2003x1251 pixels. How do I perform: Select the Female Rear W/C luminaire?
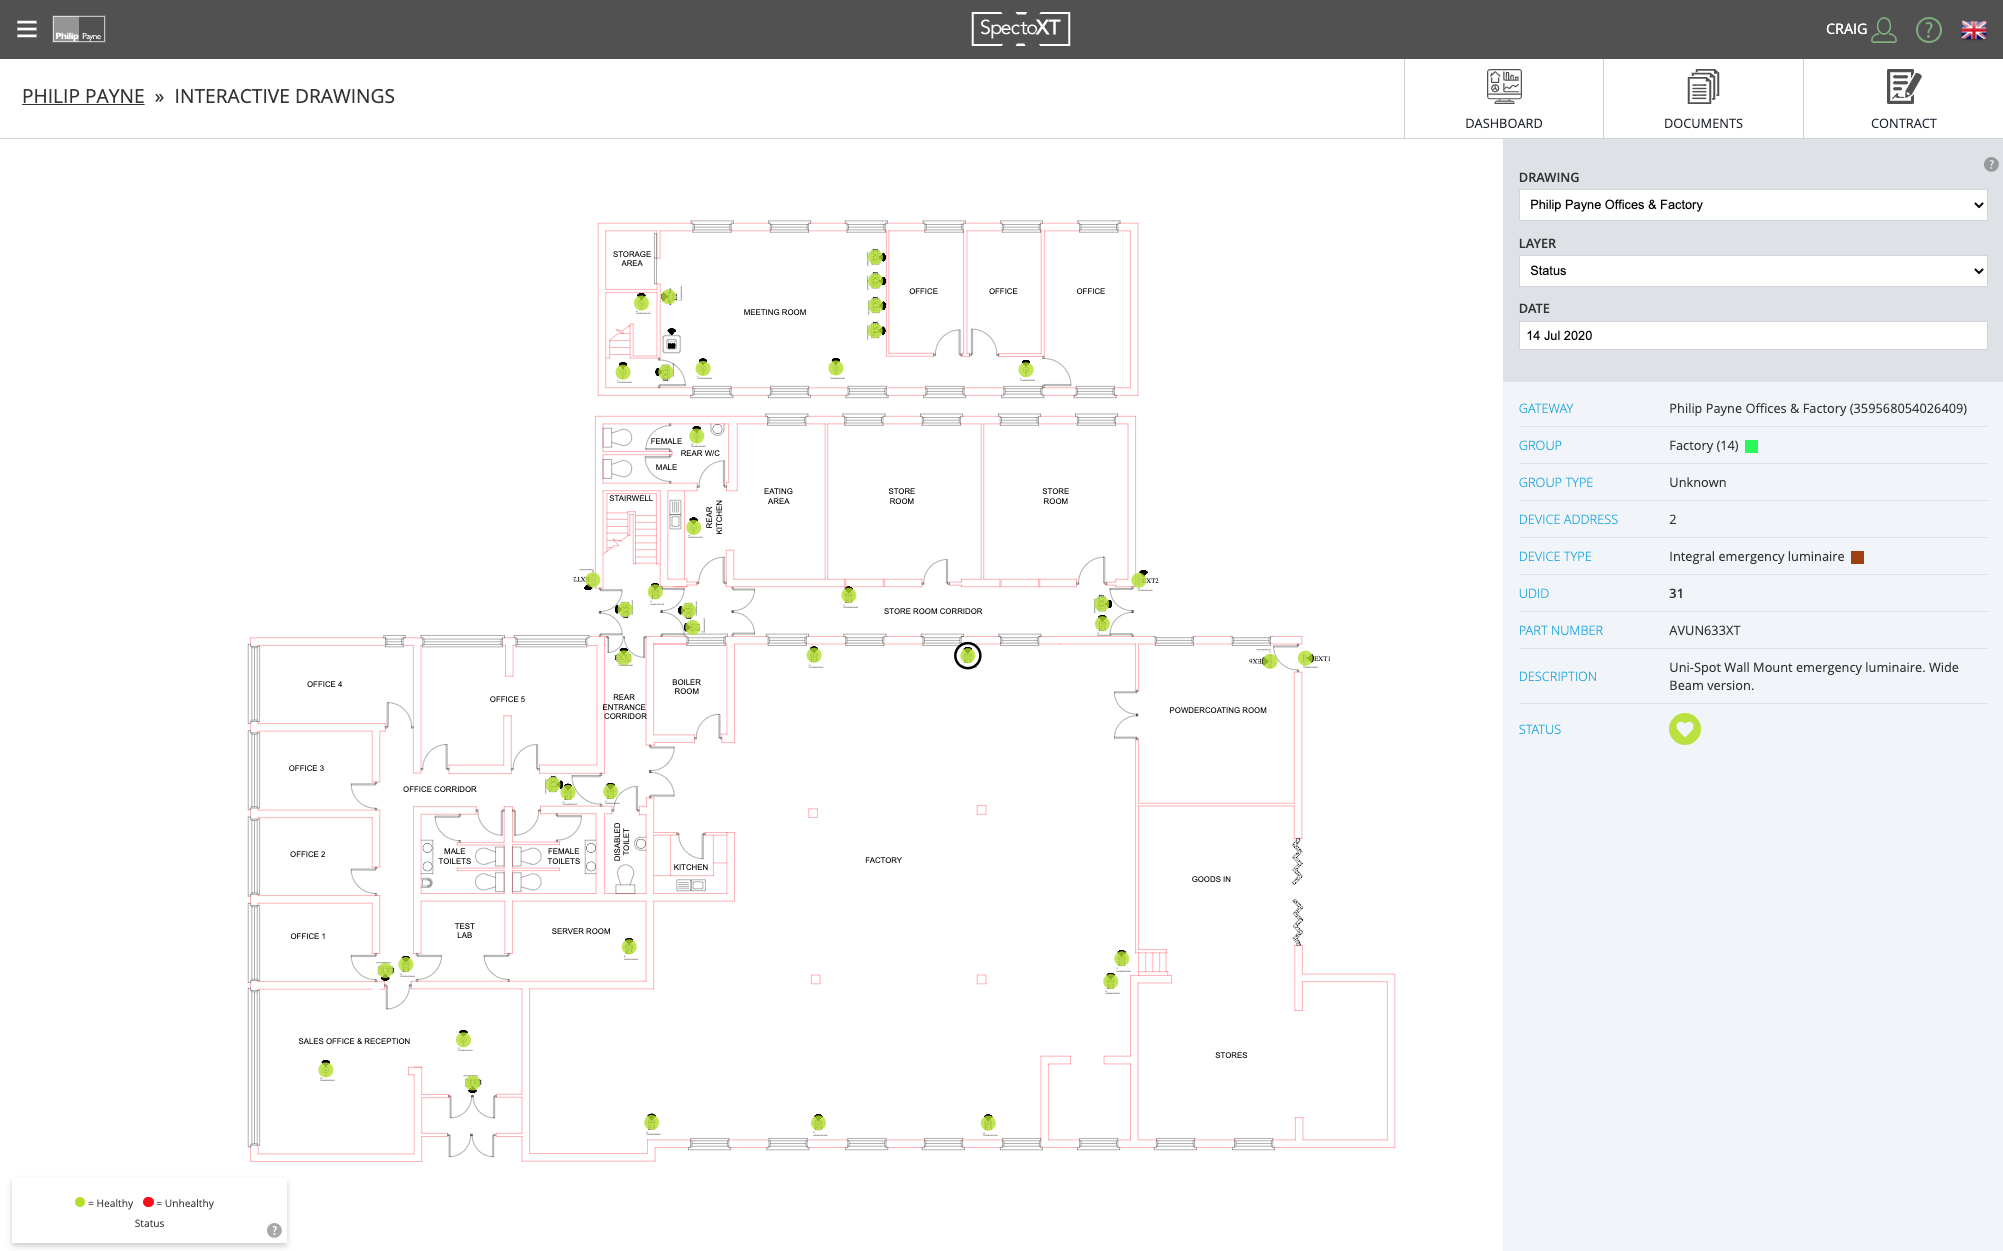(x=697, y=436)
